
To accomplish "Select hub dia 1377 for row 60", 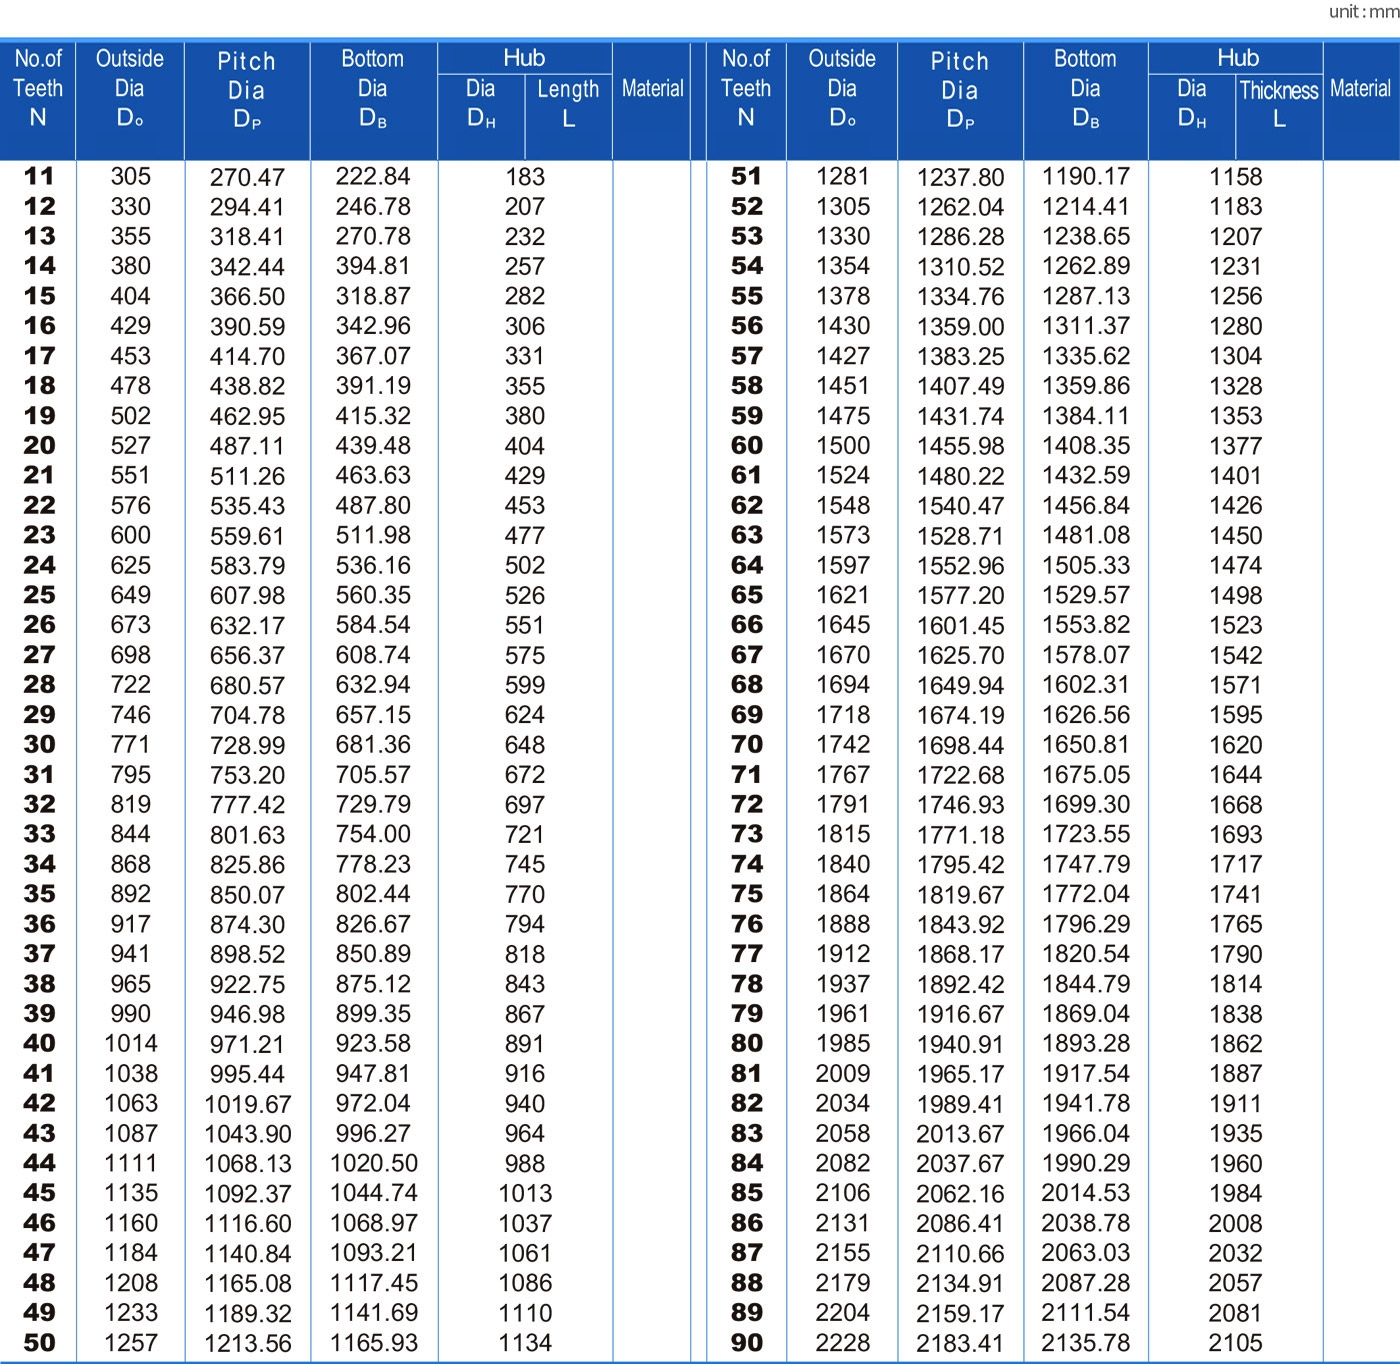I will click(x=1236, y=446).
